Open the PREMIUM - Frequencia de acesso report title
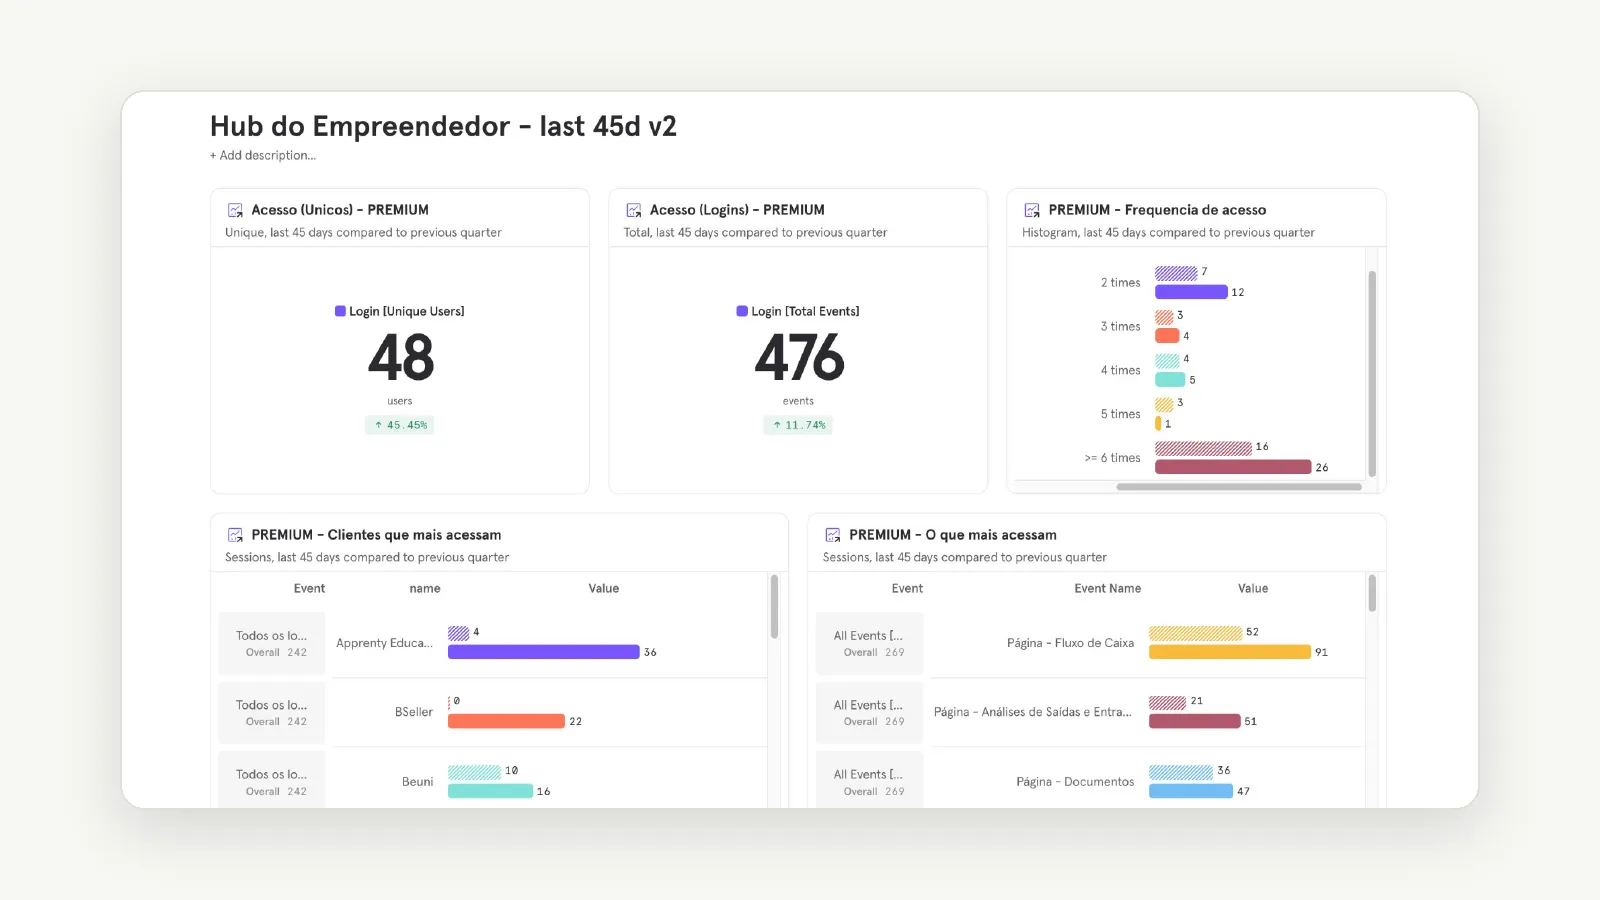Image resolution: width=1600 pixels, height=900 pixels. [x=1157, y=210]
